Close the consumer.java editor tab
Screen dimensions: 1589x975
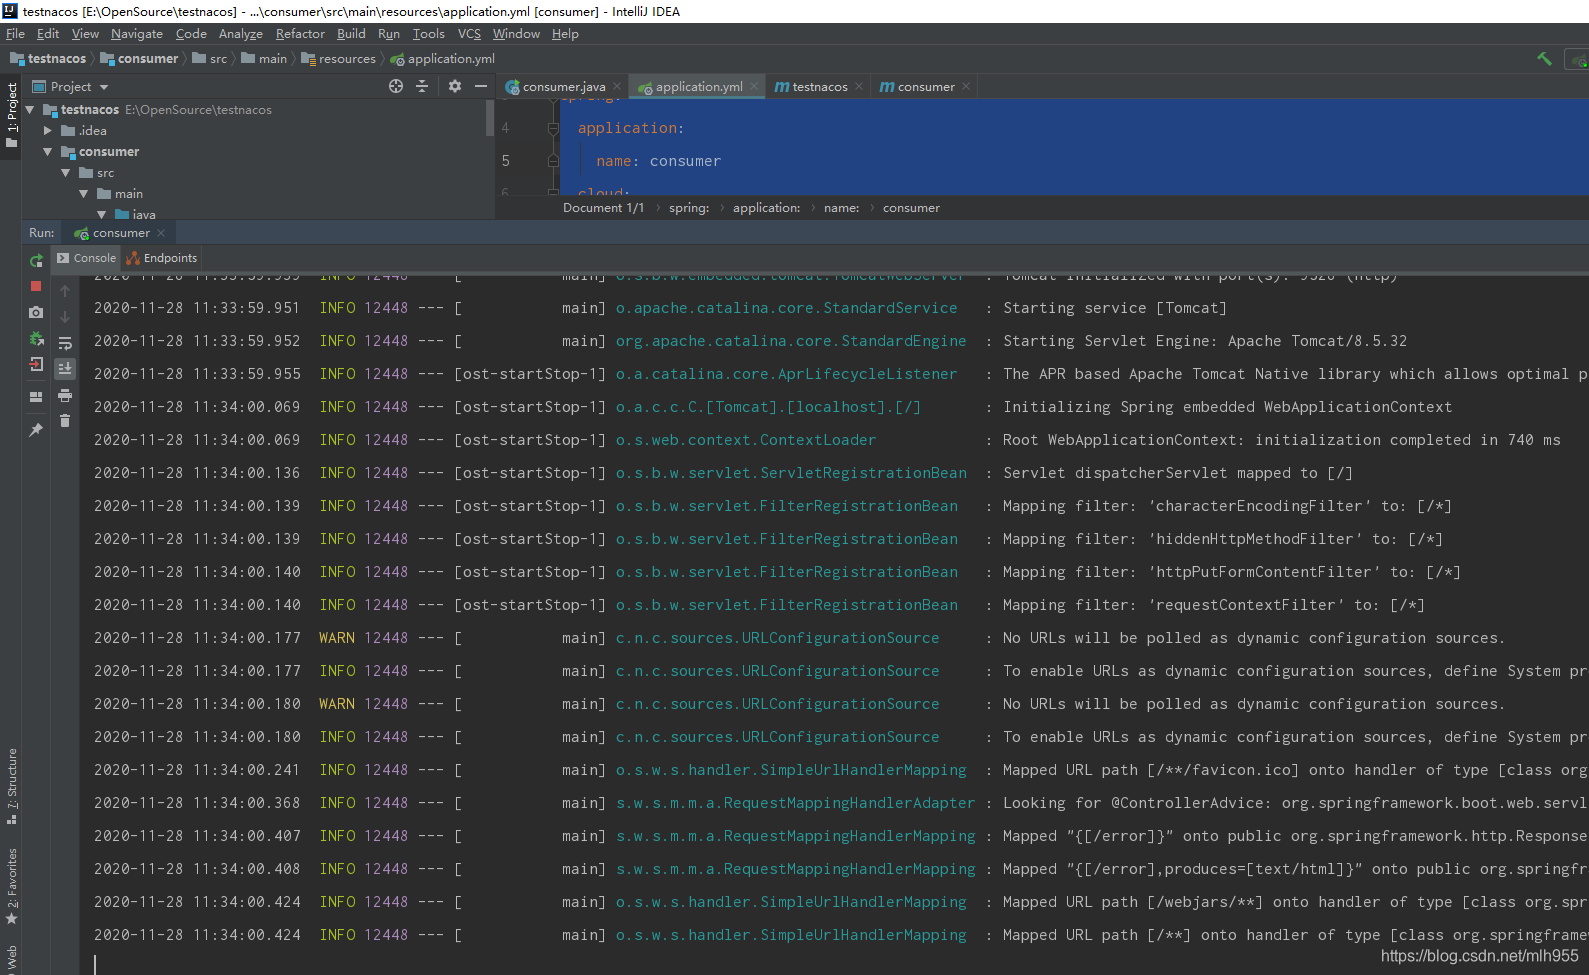tap(617, 86)
